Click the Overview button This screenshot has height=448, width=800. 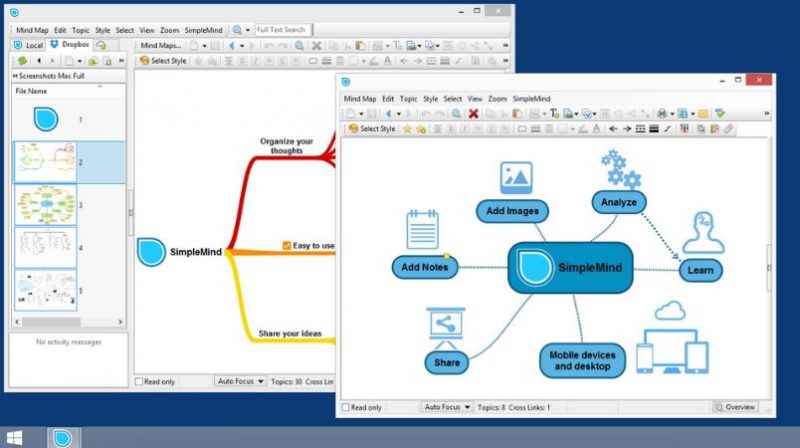(735, 407)
